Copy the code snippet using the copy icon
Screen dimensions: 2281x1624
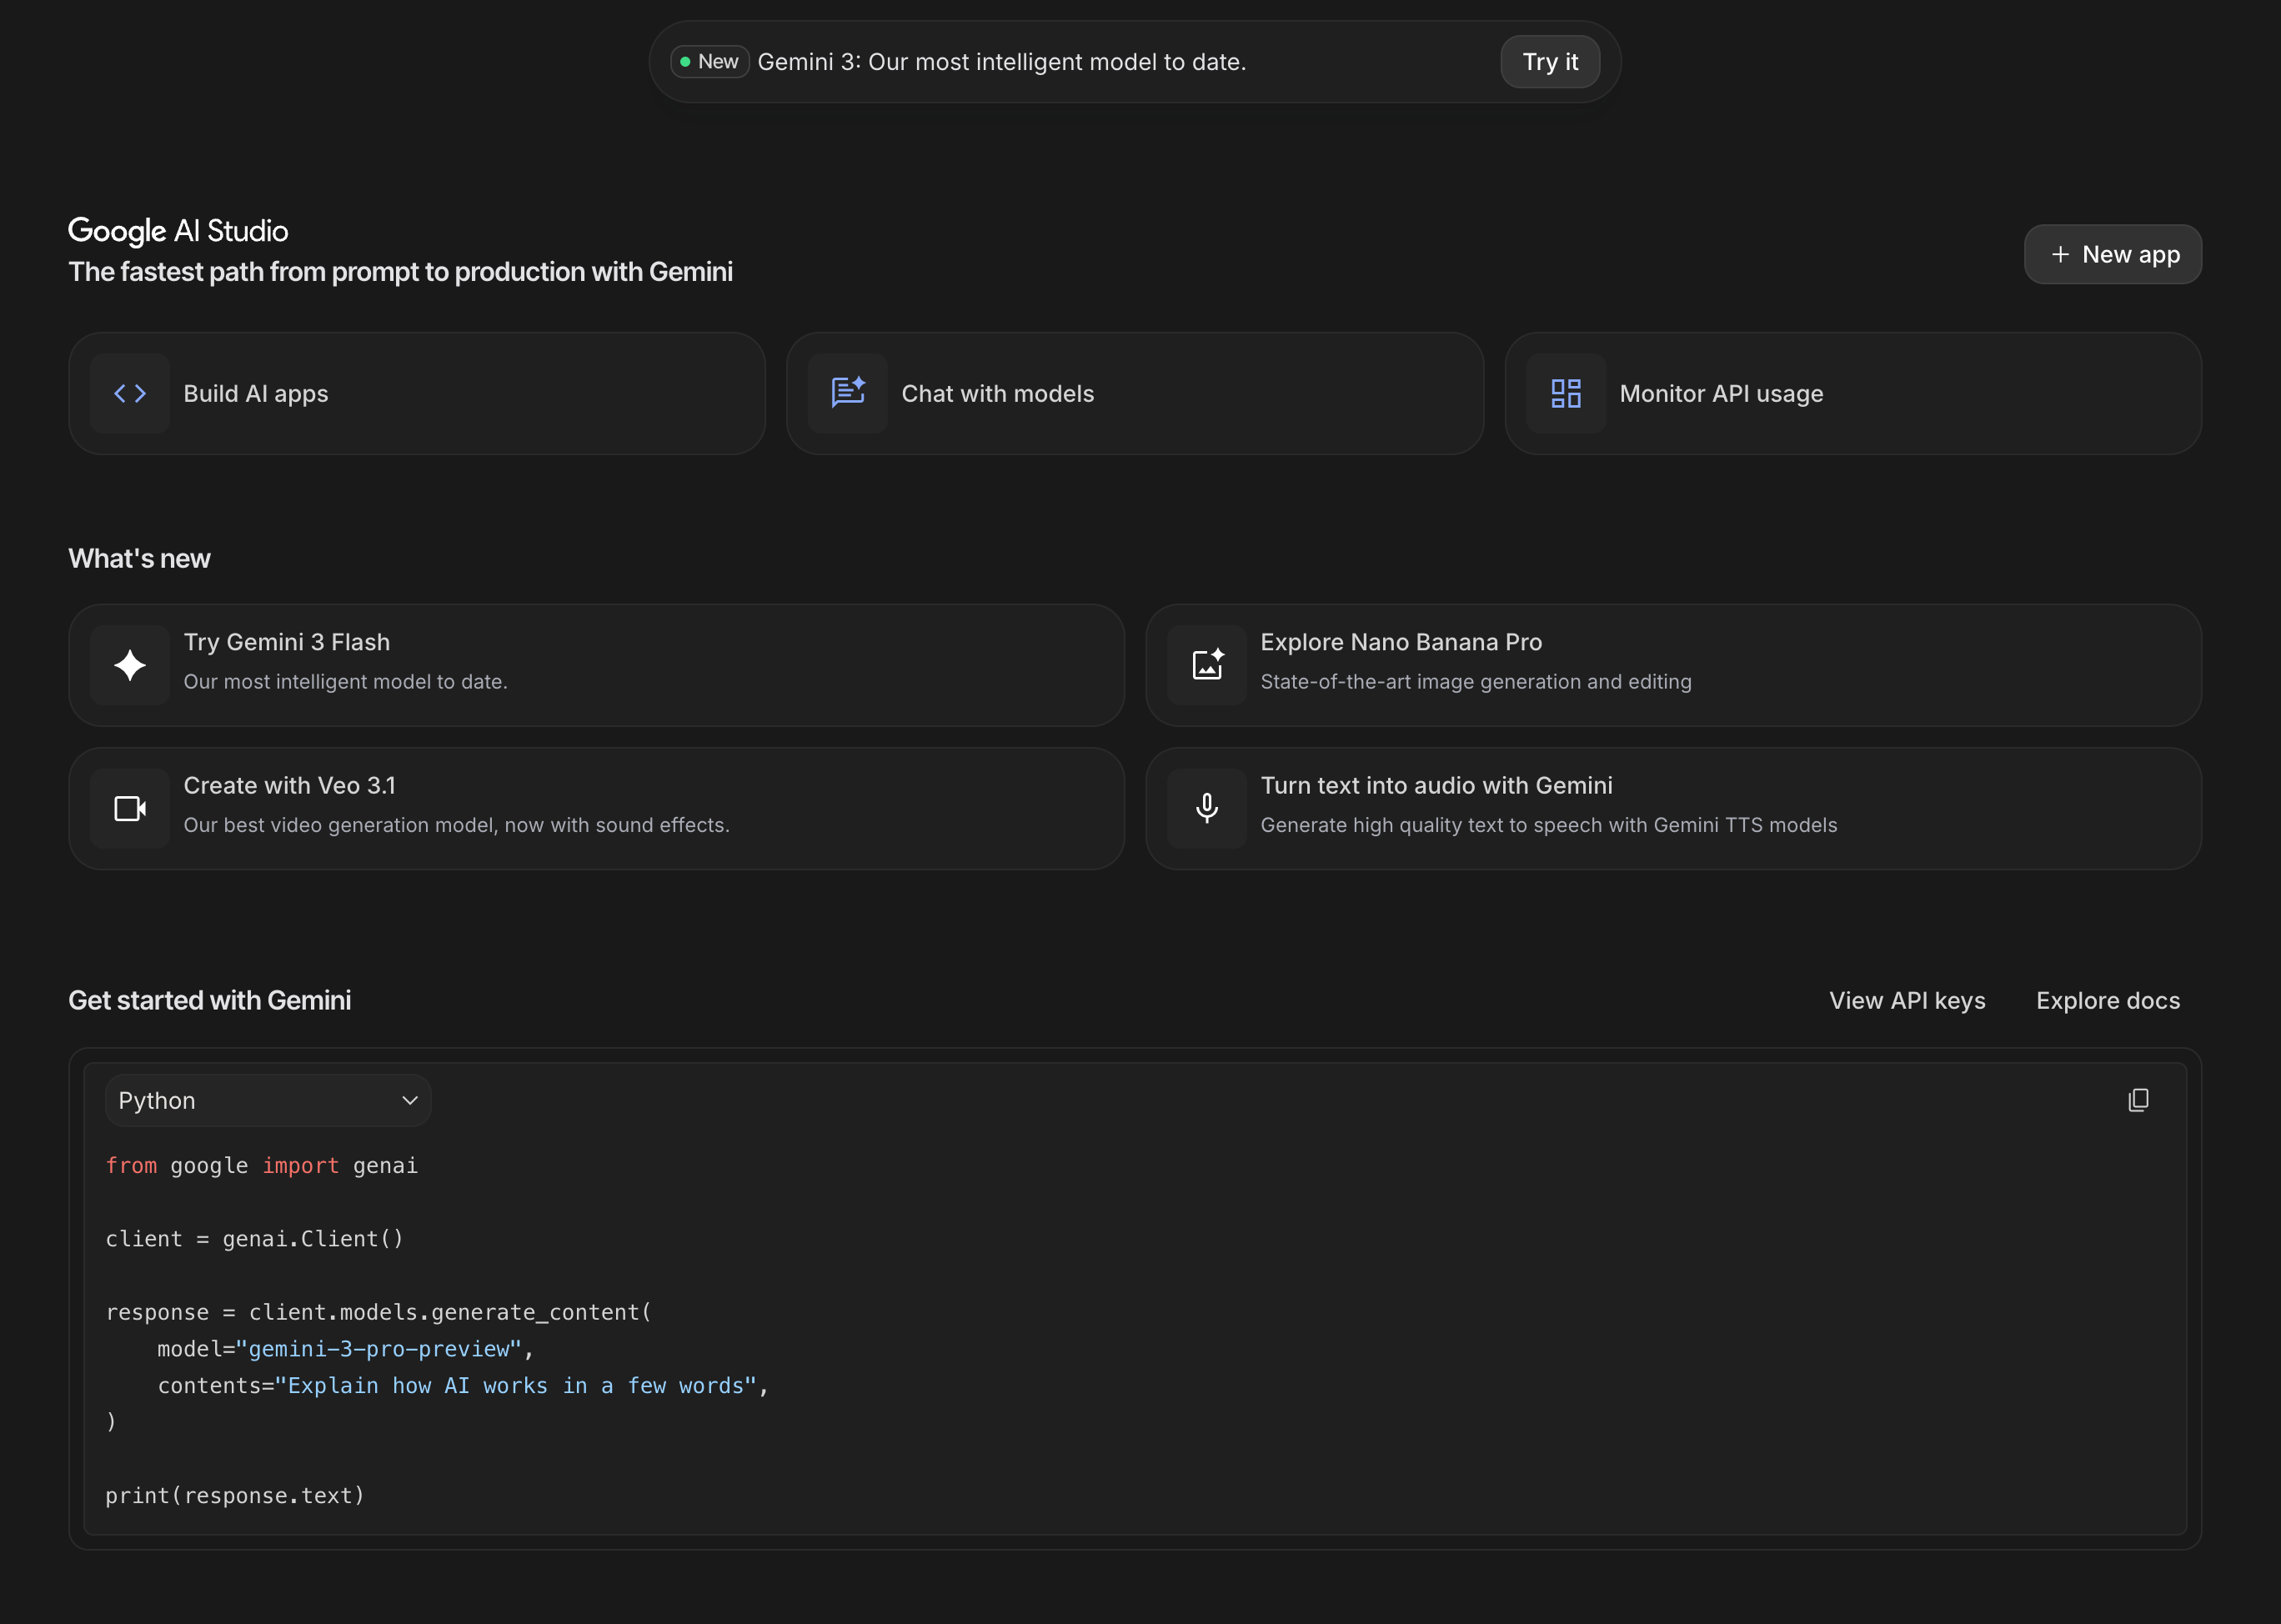point(2139,1100)
